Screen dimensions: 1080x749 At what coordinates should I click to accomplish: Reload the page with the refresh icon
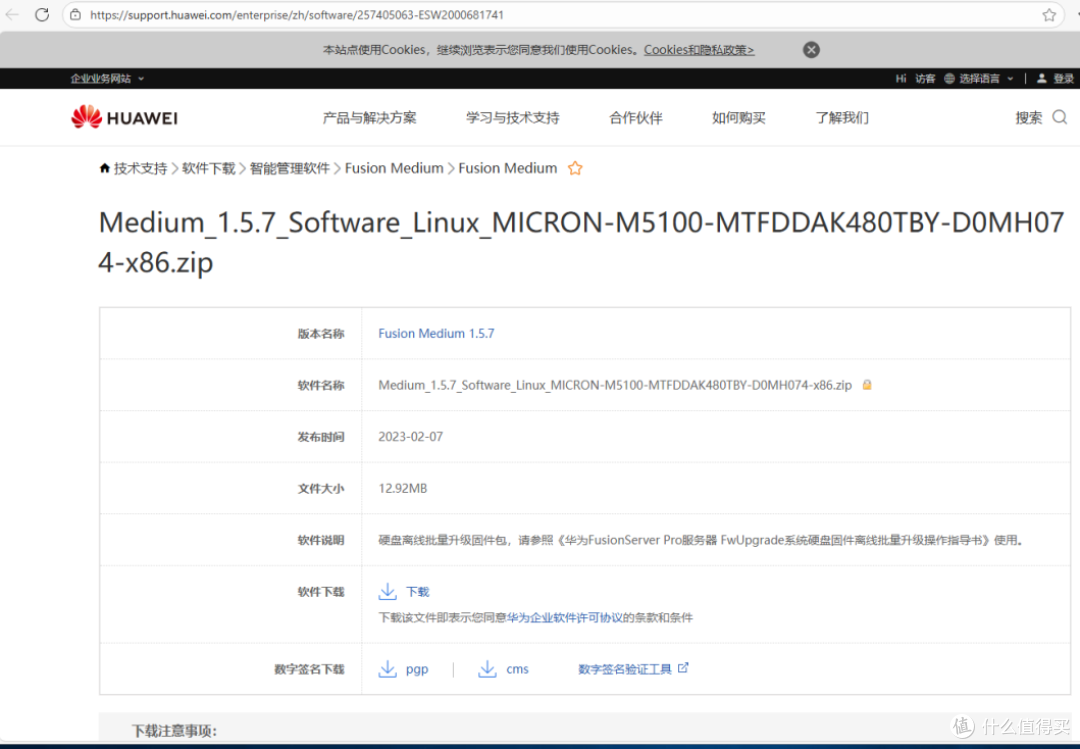(x=42, y=14)
